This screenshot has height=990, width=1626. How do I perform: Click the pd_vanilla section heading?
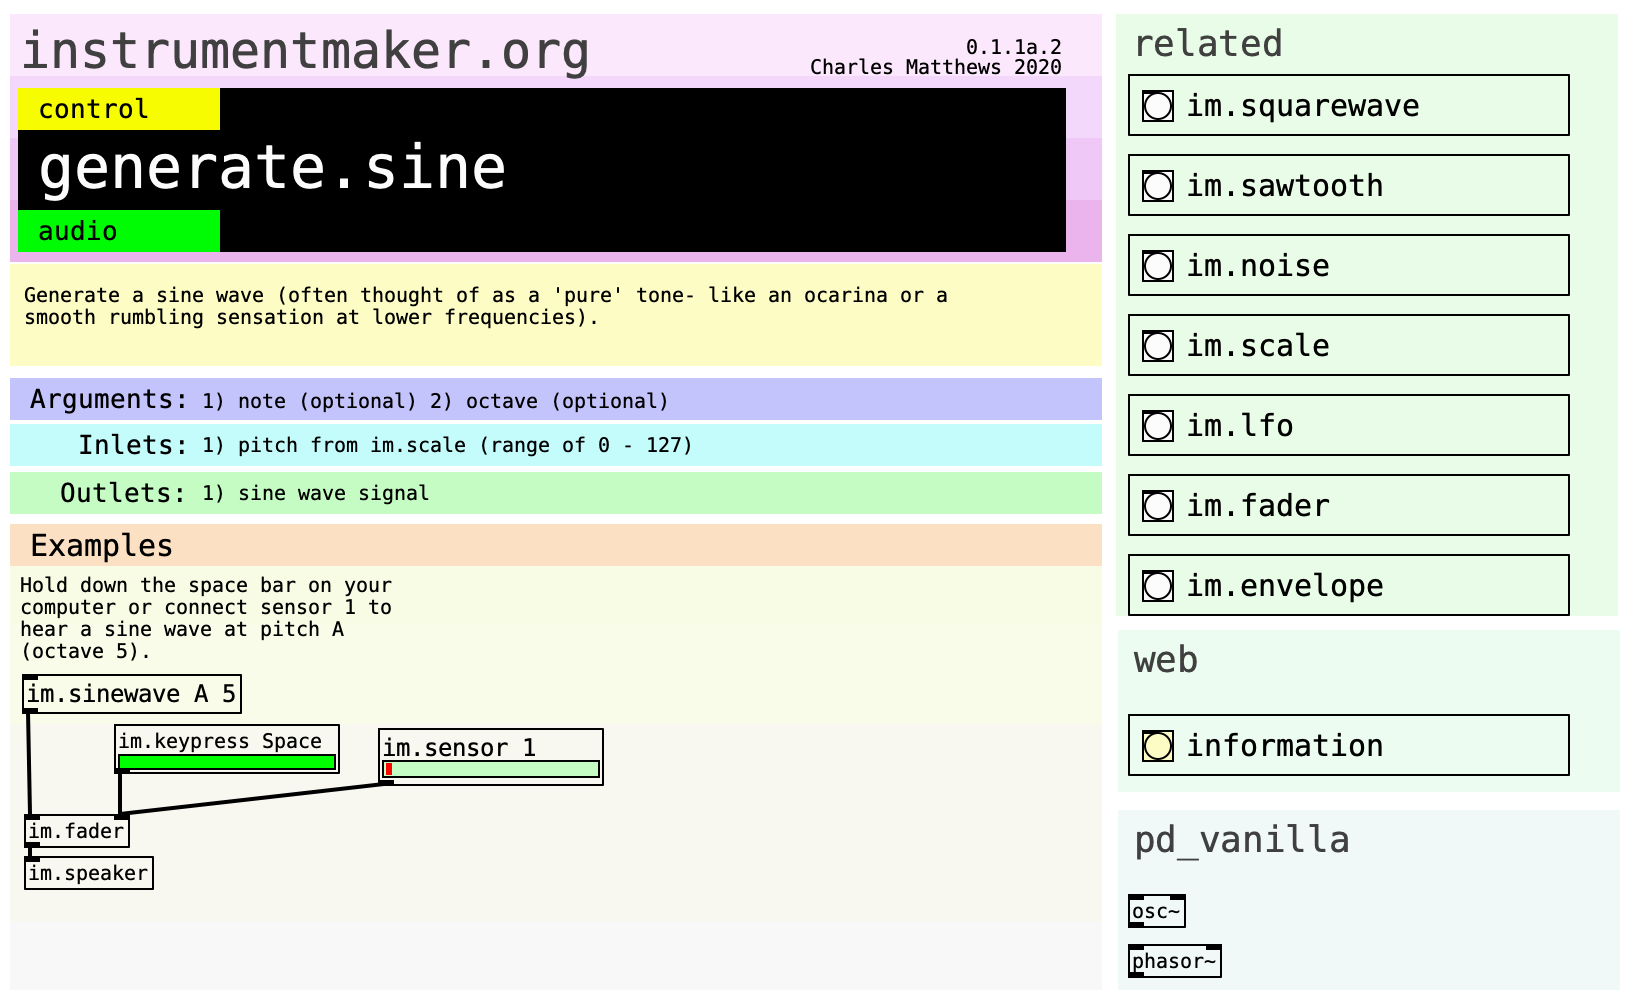tap(1242, 840)
